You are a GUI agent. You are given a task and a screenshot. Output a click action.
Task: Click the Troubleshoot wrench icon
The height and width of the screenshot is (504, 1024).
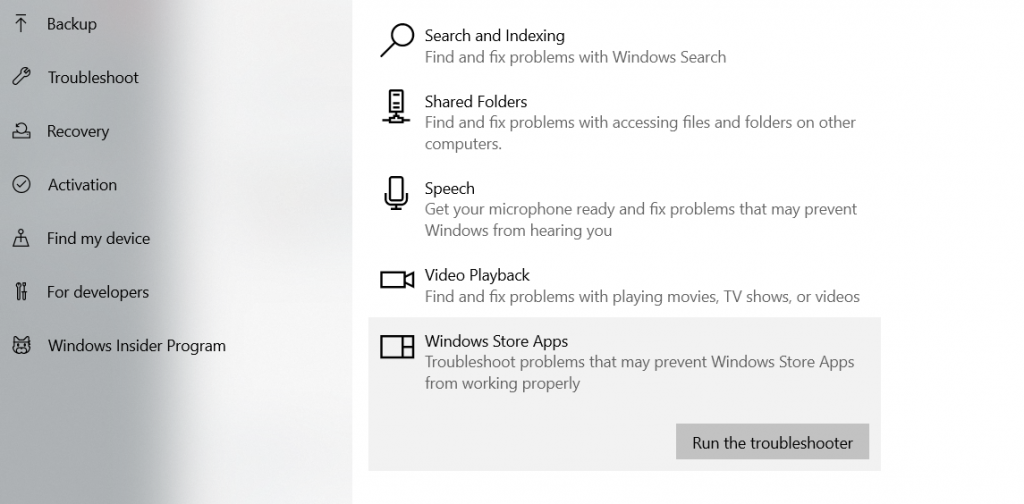click(x=21, y=78)
